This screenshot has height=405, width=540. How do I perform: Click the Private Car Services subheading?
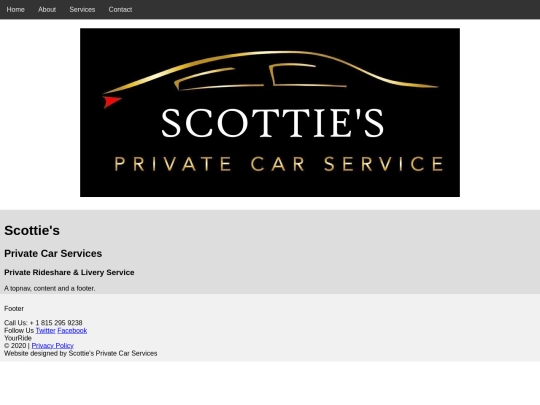[x=53, y=253]
